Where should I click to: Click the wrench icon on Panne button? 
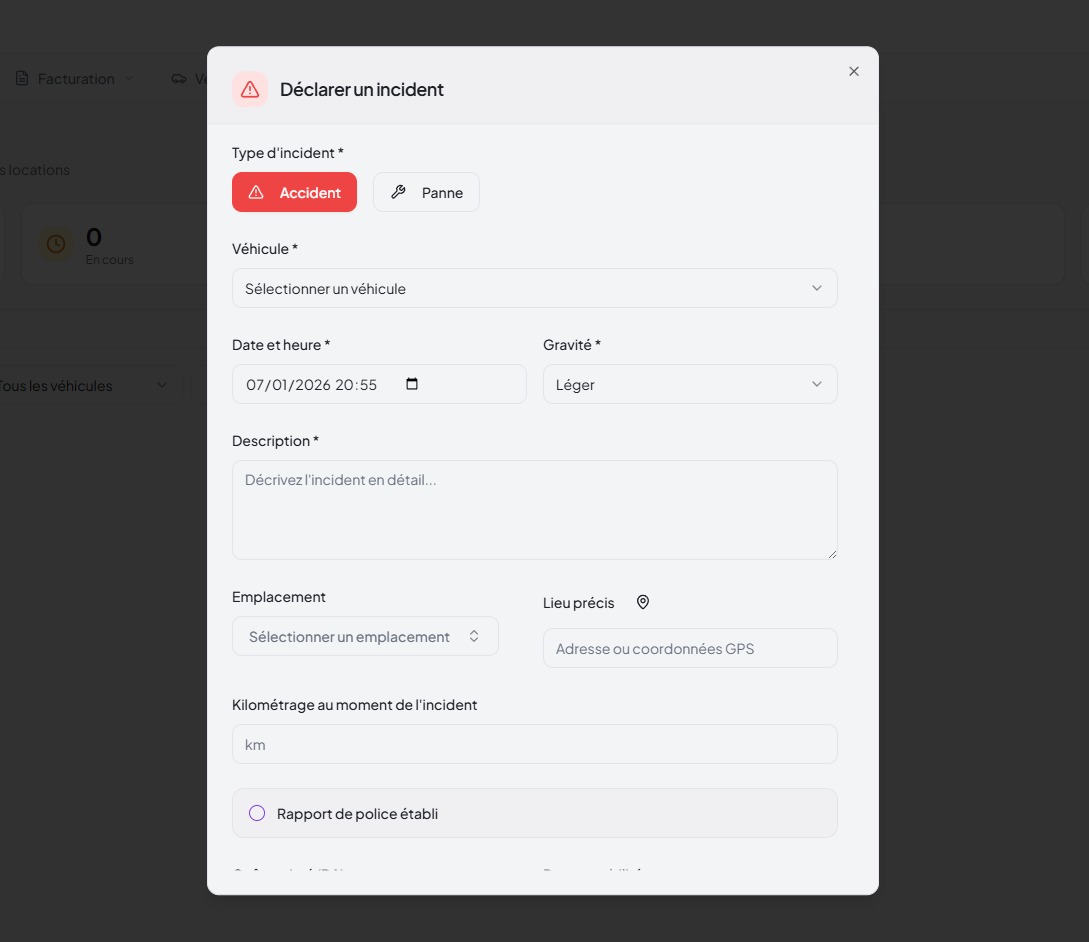click(x=398, y=192)
